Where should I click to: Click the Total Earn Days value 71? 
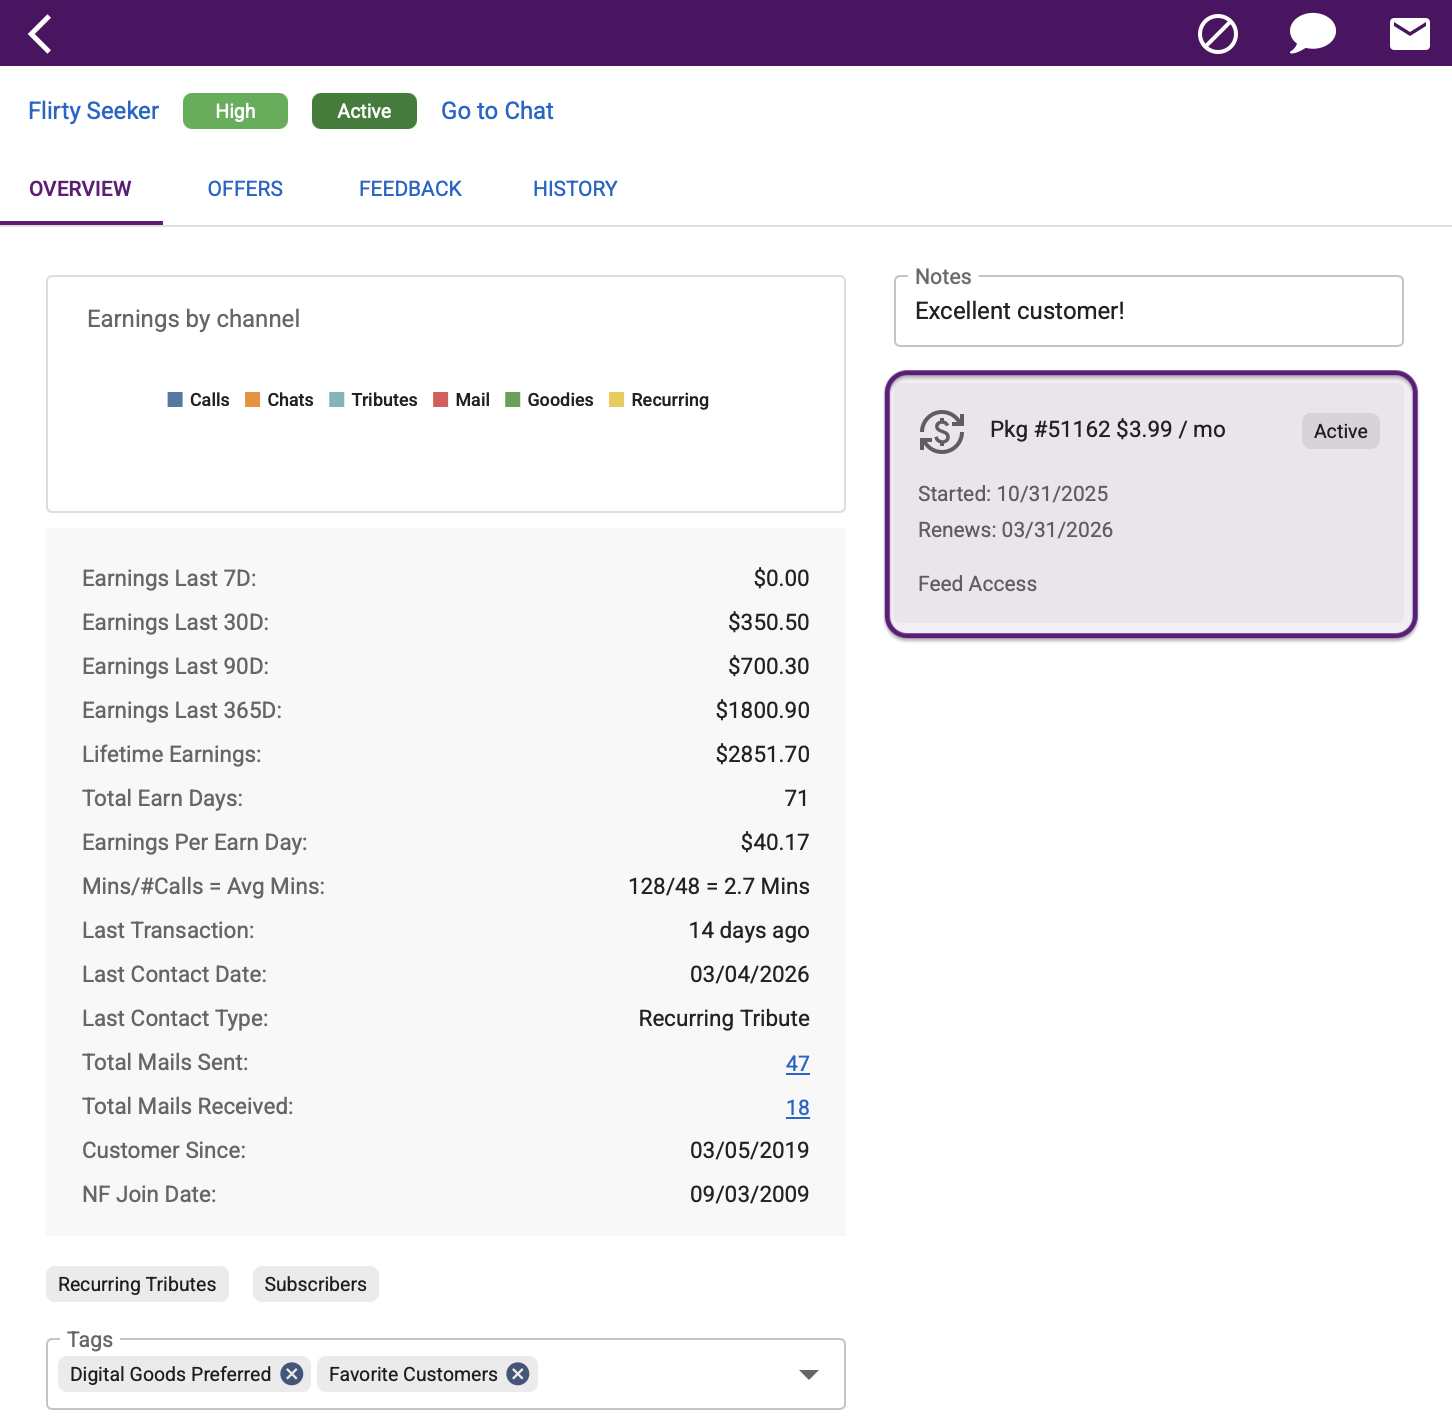pyautogui.click(x=796, y=798)
